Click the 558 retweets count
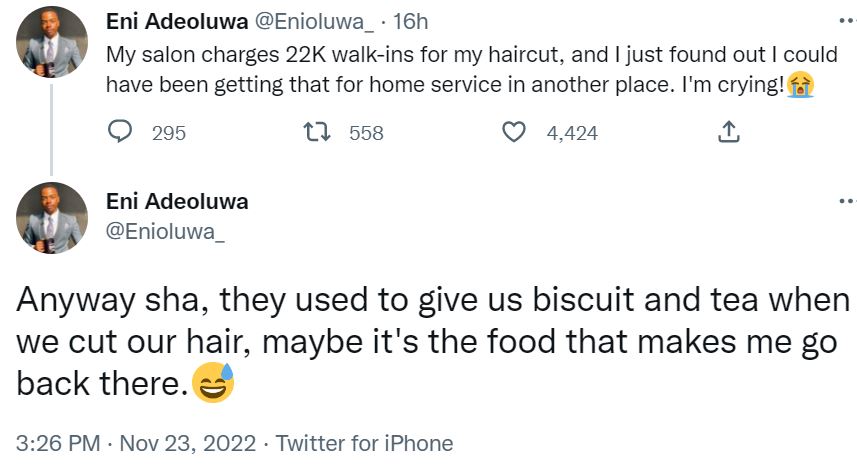 click(x=366, y=132)
